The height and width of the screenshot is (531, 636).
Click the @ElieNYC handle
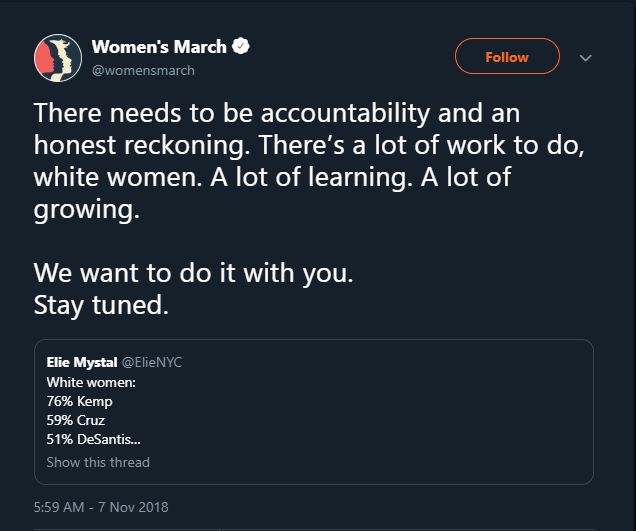click(x=152, y=362)
